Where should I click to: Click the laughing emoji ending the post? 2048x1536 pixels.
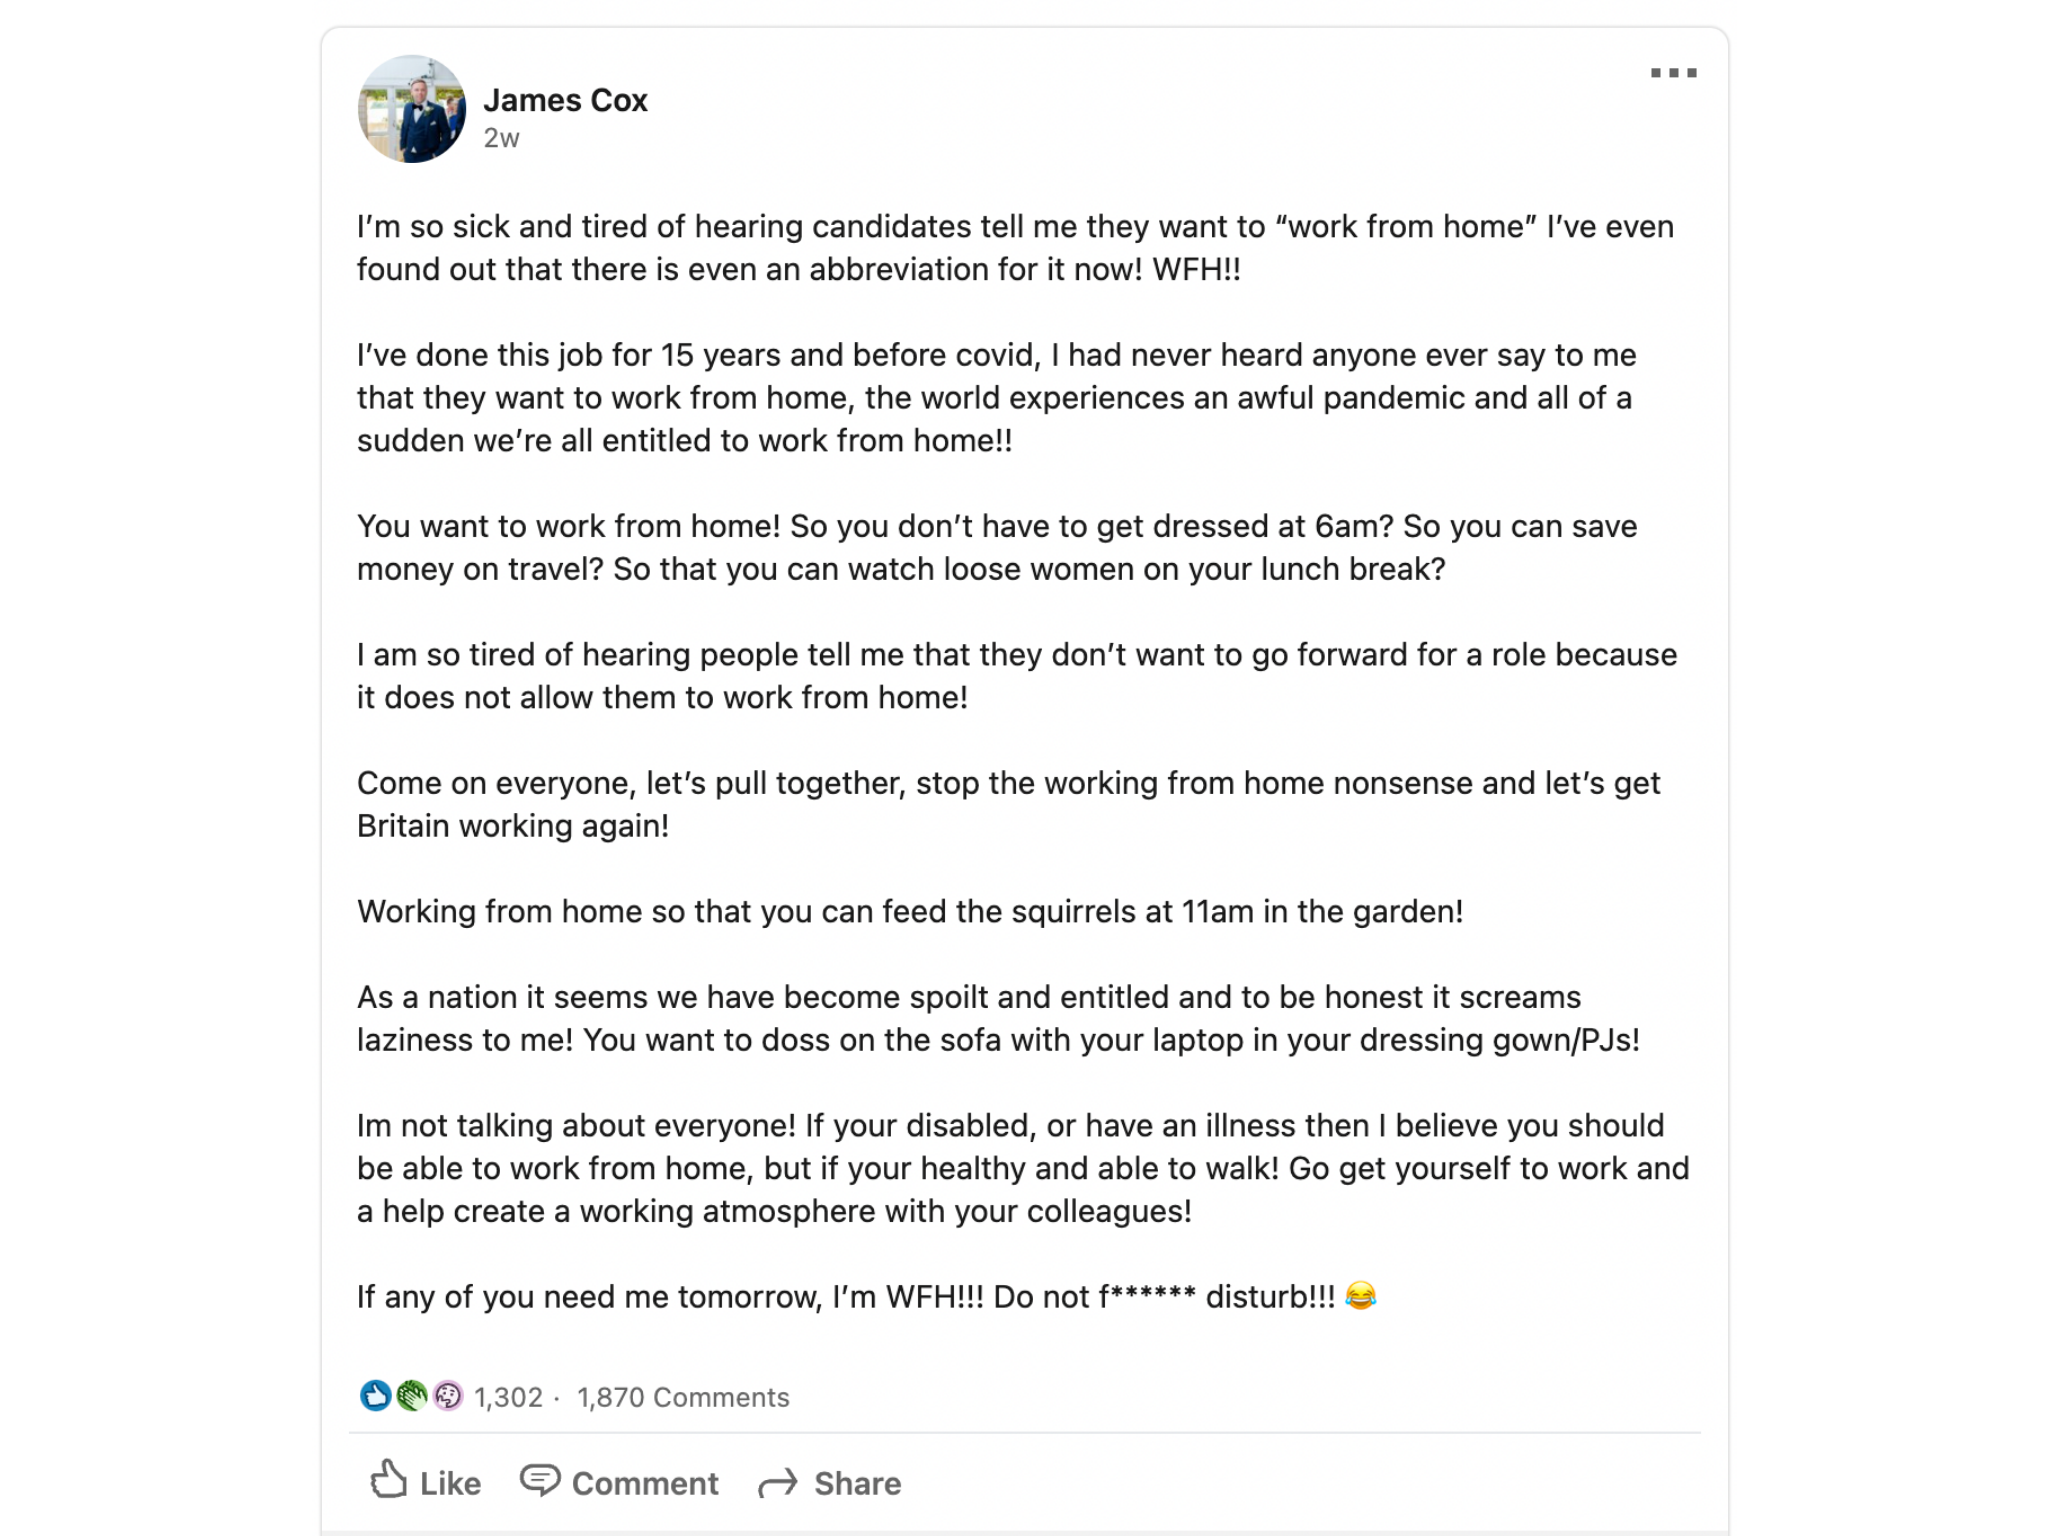pos(1361,1297)
